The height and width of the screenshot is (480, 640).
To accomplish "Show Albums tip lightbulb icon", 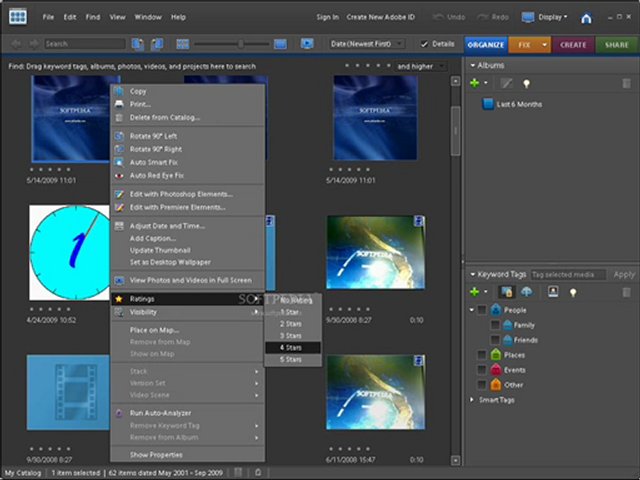I will coord(527,84).
